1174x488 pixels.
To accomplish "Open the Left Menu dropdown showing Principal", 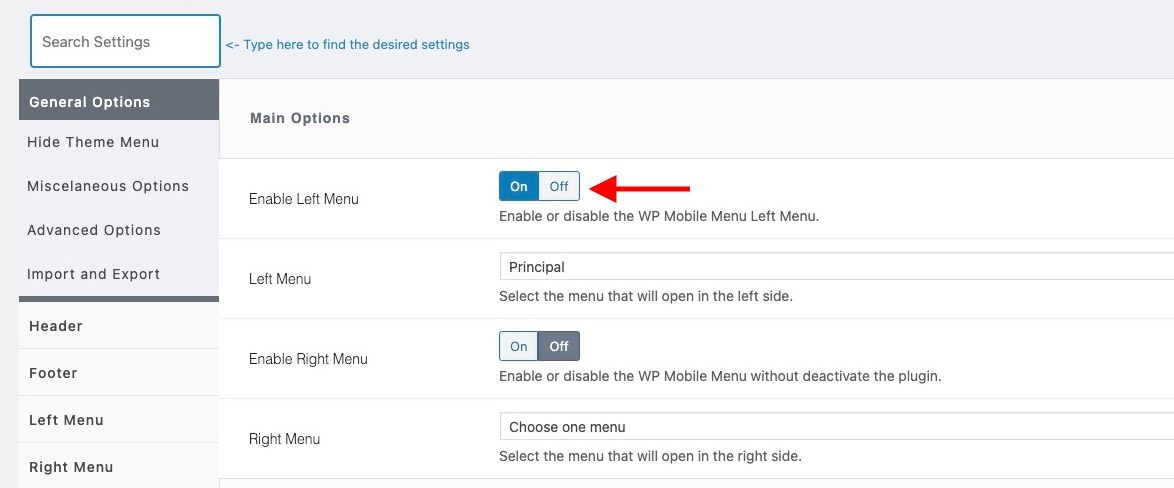I will [836, 266].
